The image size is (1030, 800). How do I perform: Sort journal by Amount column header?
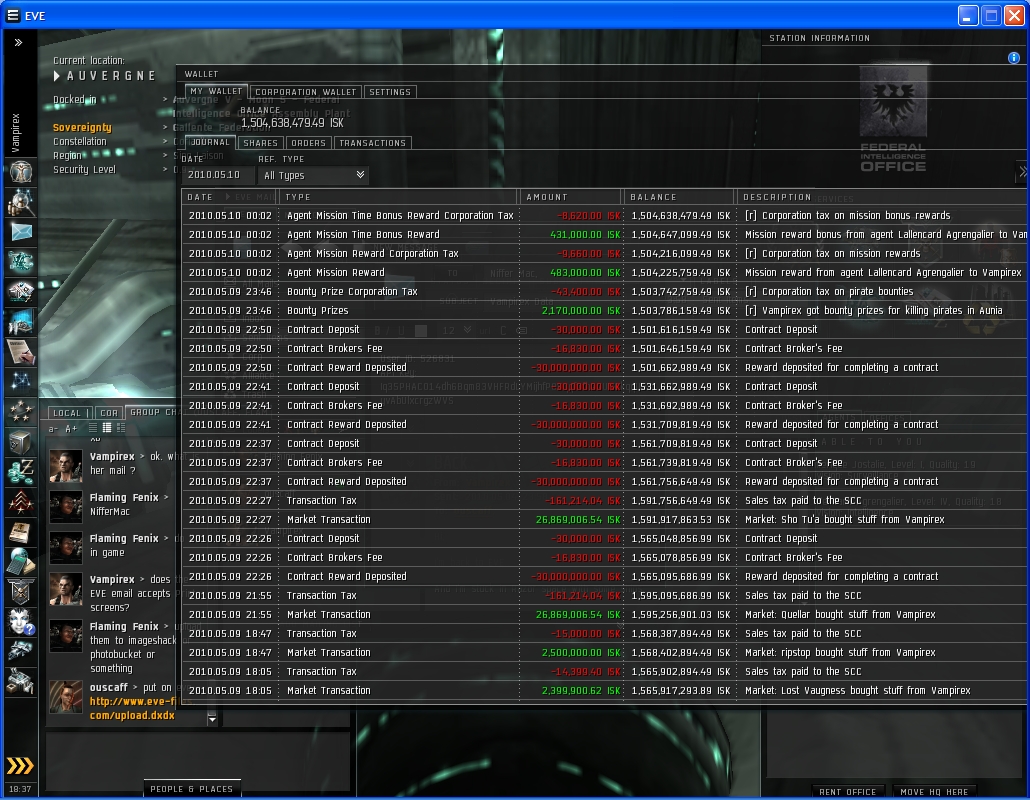571,196
